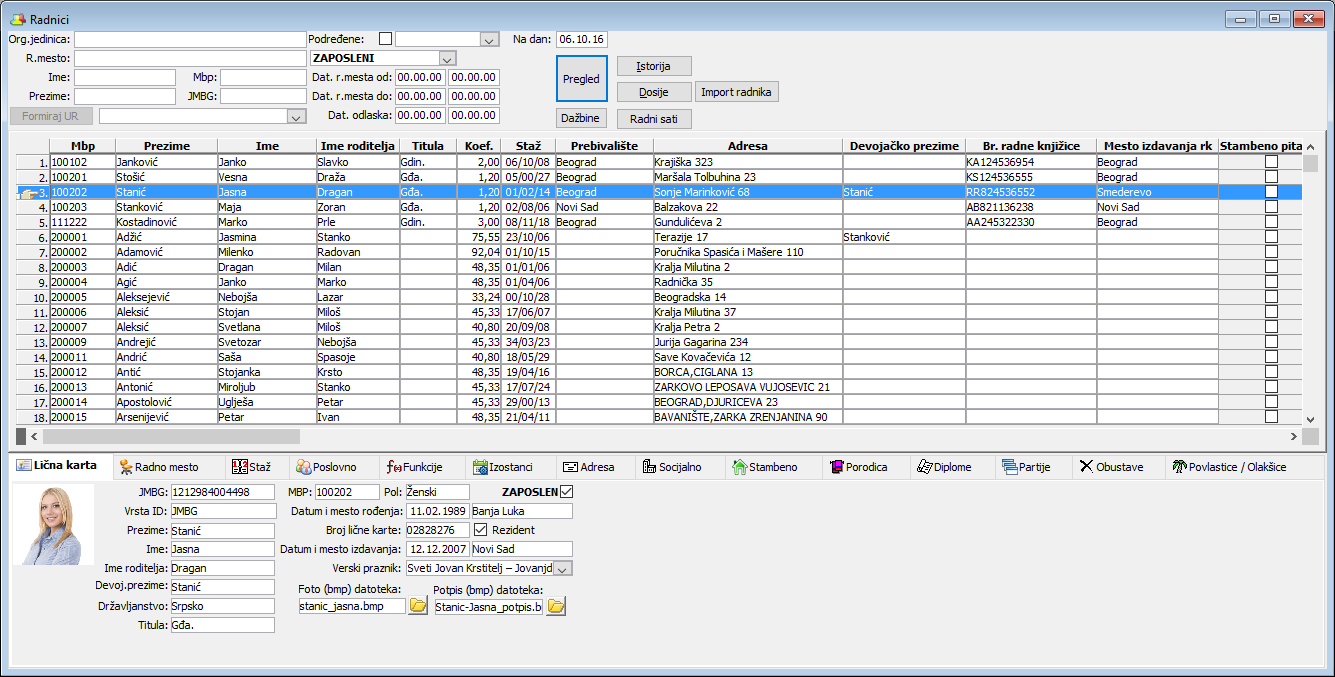The image size is (1335, 677).
Task: Click the Porodica tab icon
Action: [836, 467]
